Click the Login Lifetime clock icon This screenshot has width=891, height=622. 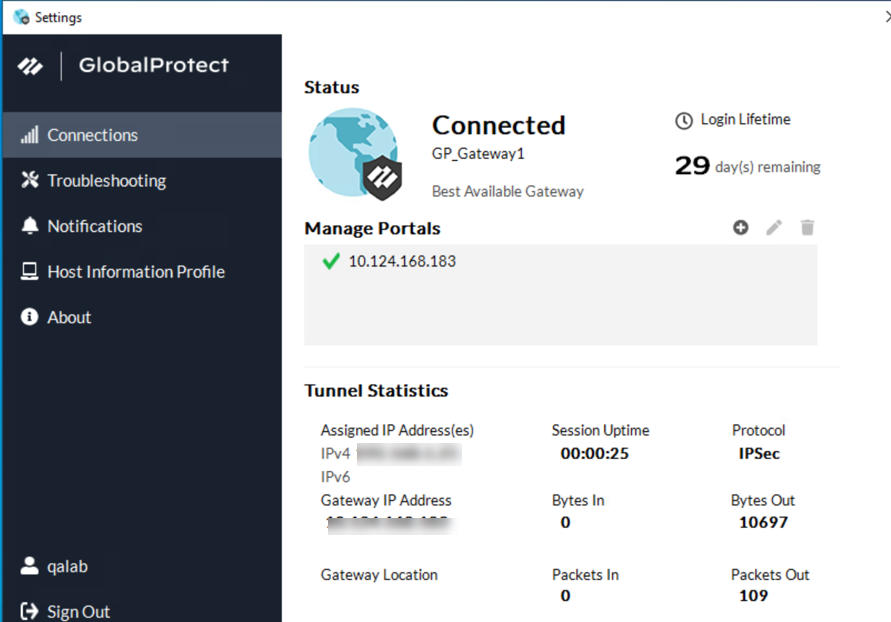[x=684, y=120]
